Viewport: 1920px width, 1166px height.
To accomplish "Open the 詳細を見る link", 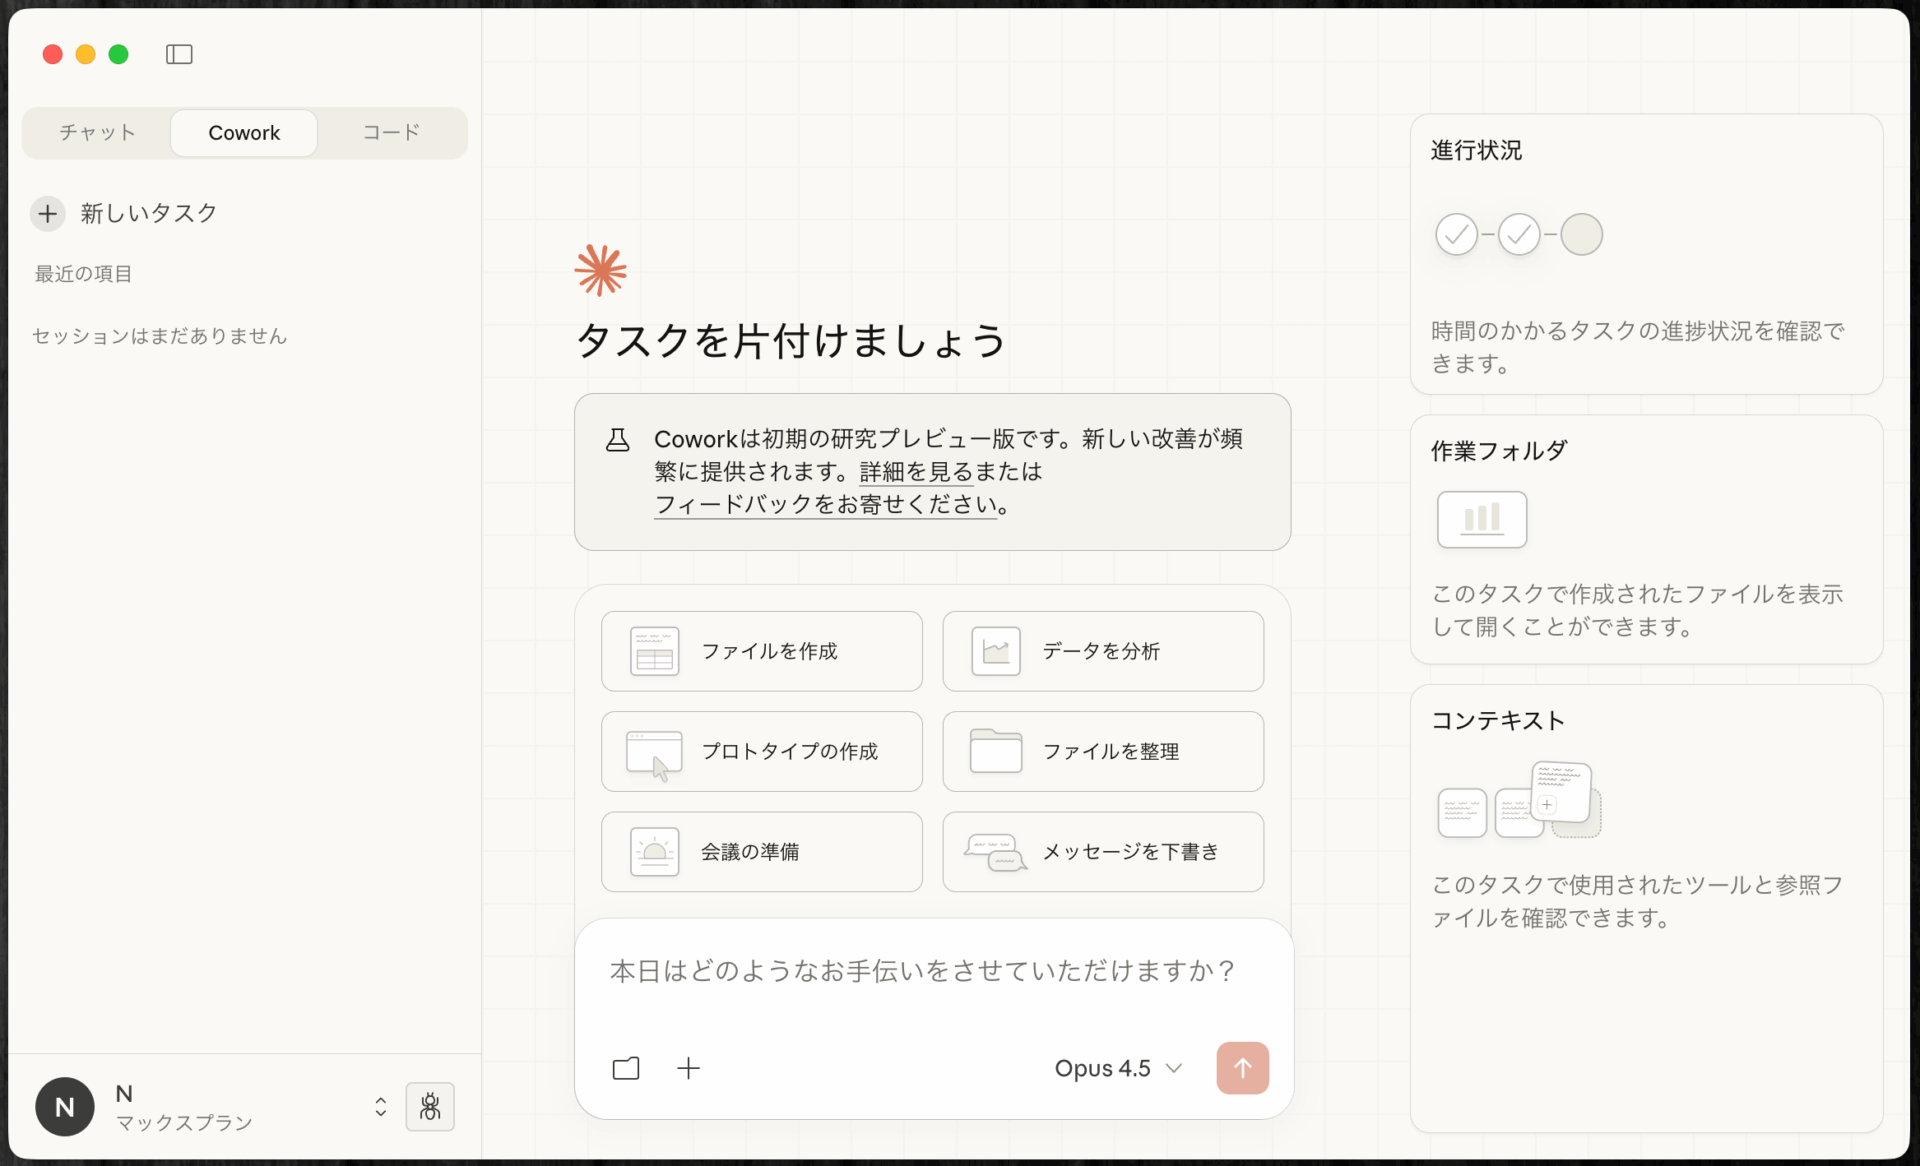I will point(914,471).
